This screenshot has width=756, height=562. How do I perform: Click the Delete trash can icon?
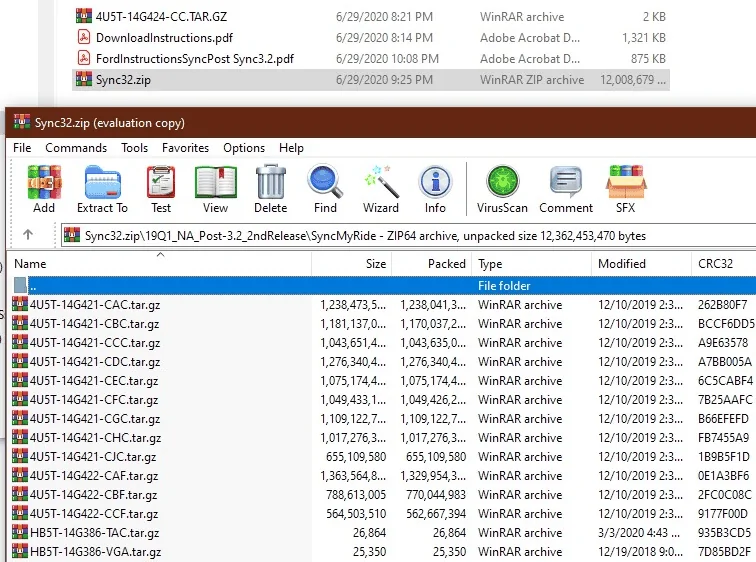tap(270, 182)
